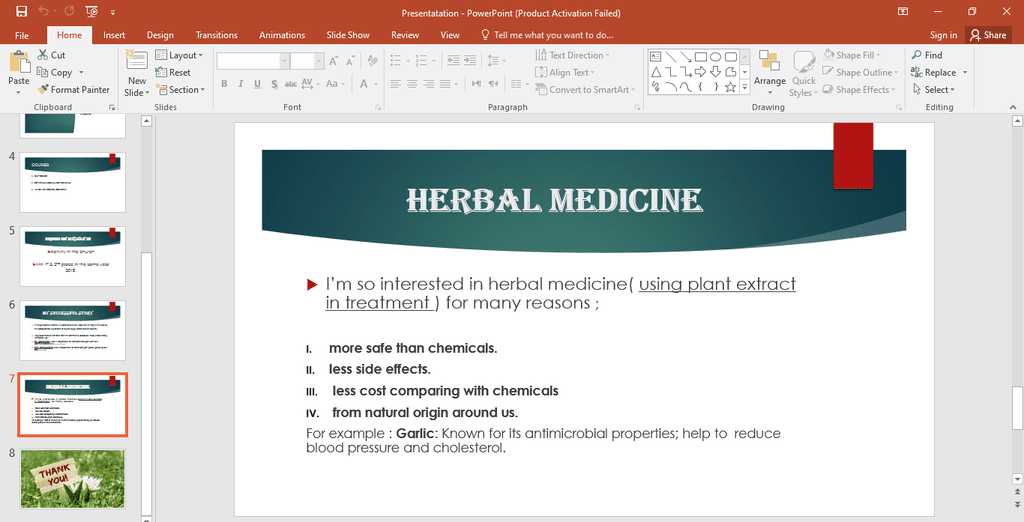Select the star shape in shapes gallery
This screenshot has height=522, width=1024.
click(730, 87)
